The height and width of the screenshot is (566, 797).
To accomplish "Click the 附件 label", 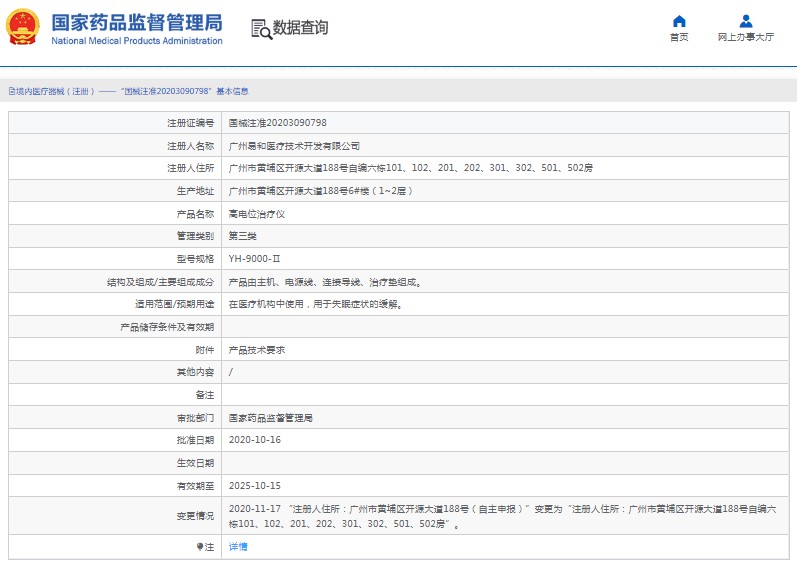I will tap(205, 350).
